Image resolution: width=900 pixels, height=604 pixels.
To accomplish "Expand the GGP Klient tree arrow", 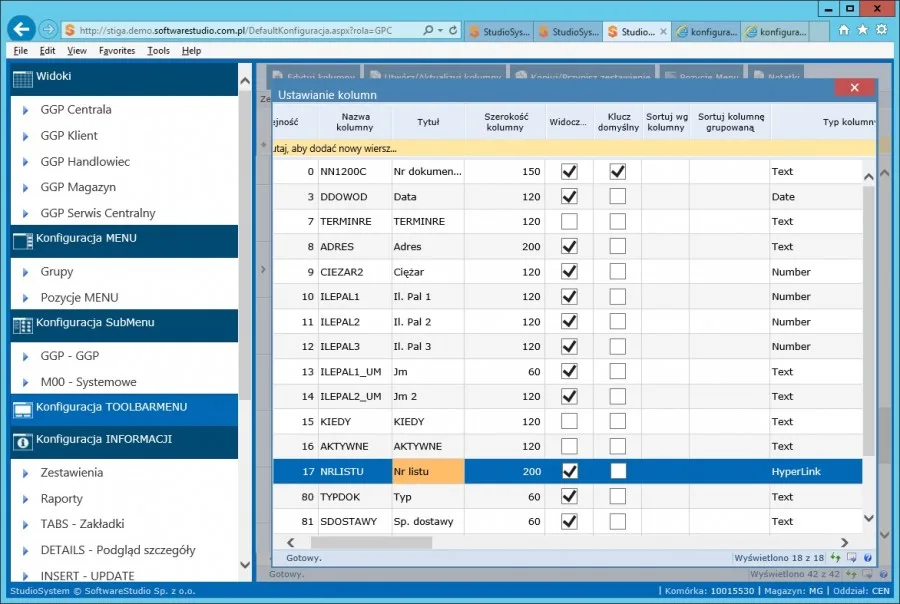I will click(x=25, y=136).
